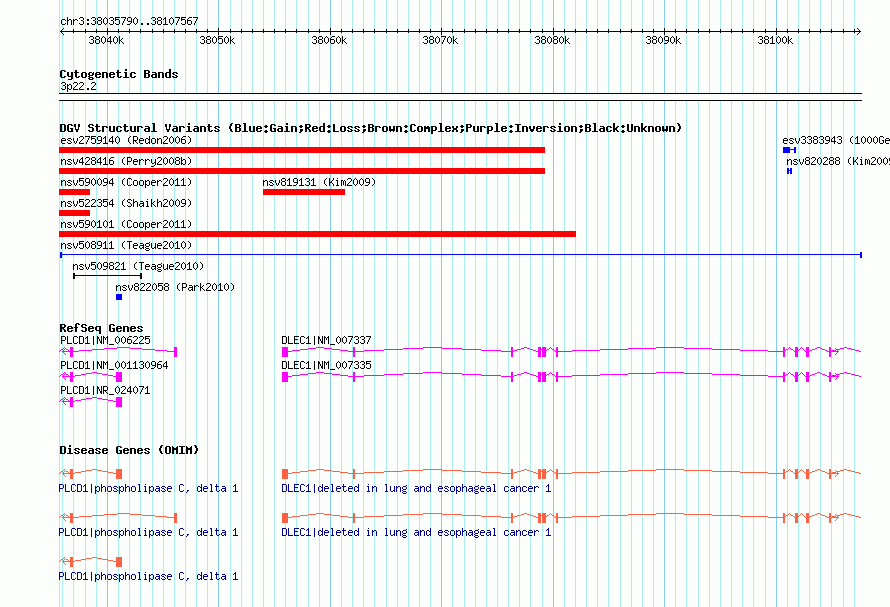This screenshot has height=607, width=890.
Task: Open variant nsv819131 (Kim2009) label
Action: [319, 182]
